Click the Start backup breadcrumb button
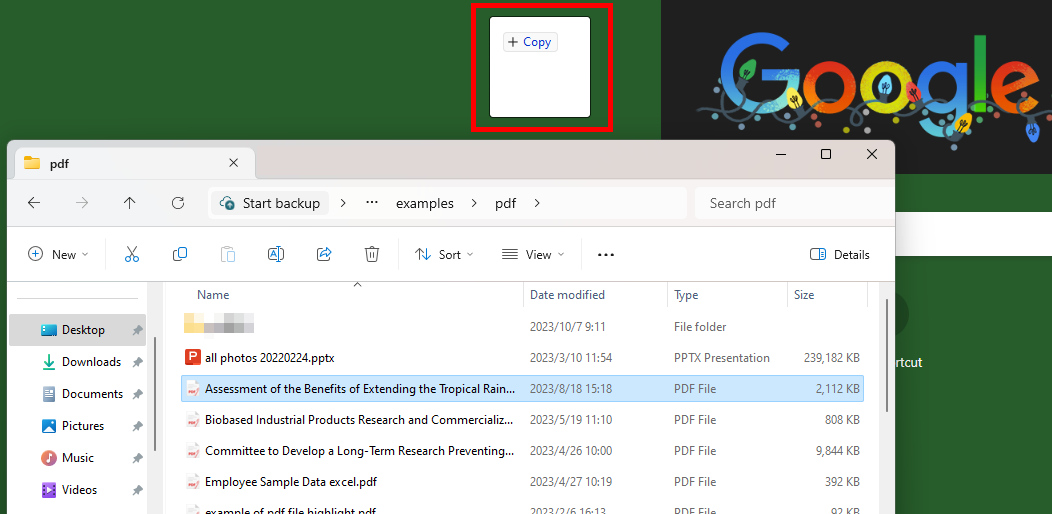Image resolution: width=1052 pixels, height=514 pixels. 270,203
